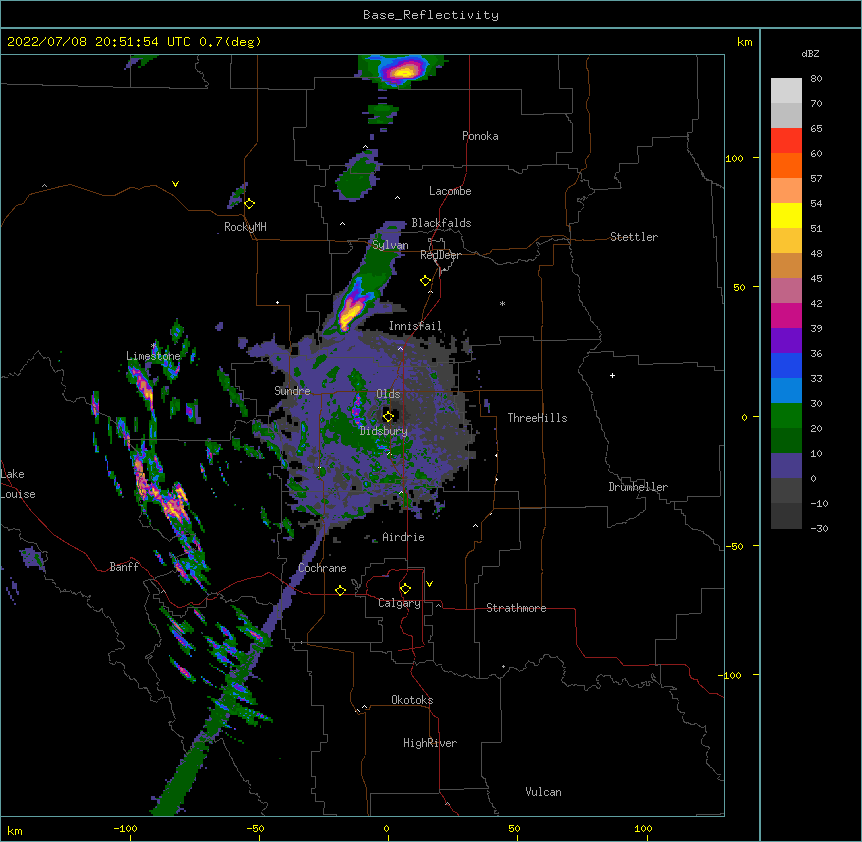862x842 pixels.
Task: Select the blue 33-36 dBZ legend swatch
Action: (786, 365)
